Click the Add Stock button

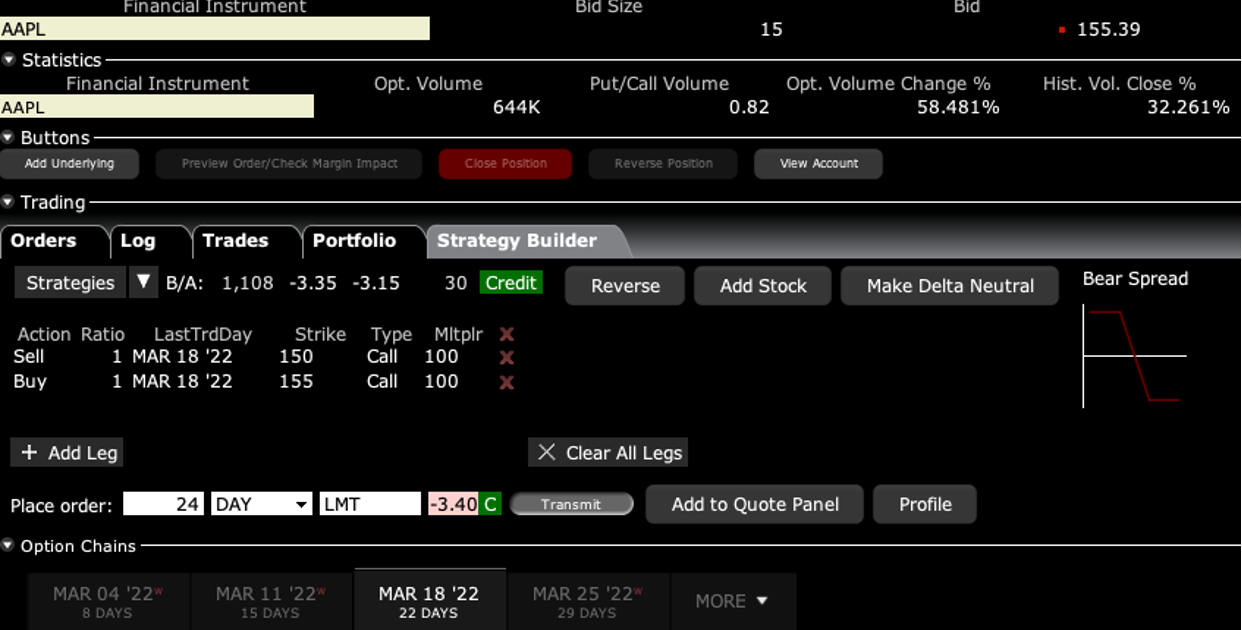(763, 286)
